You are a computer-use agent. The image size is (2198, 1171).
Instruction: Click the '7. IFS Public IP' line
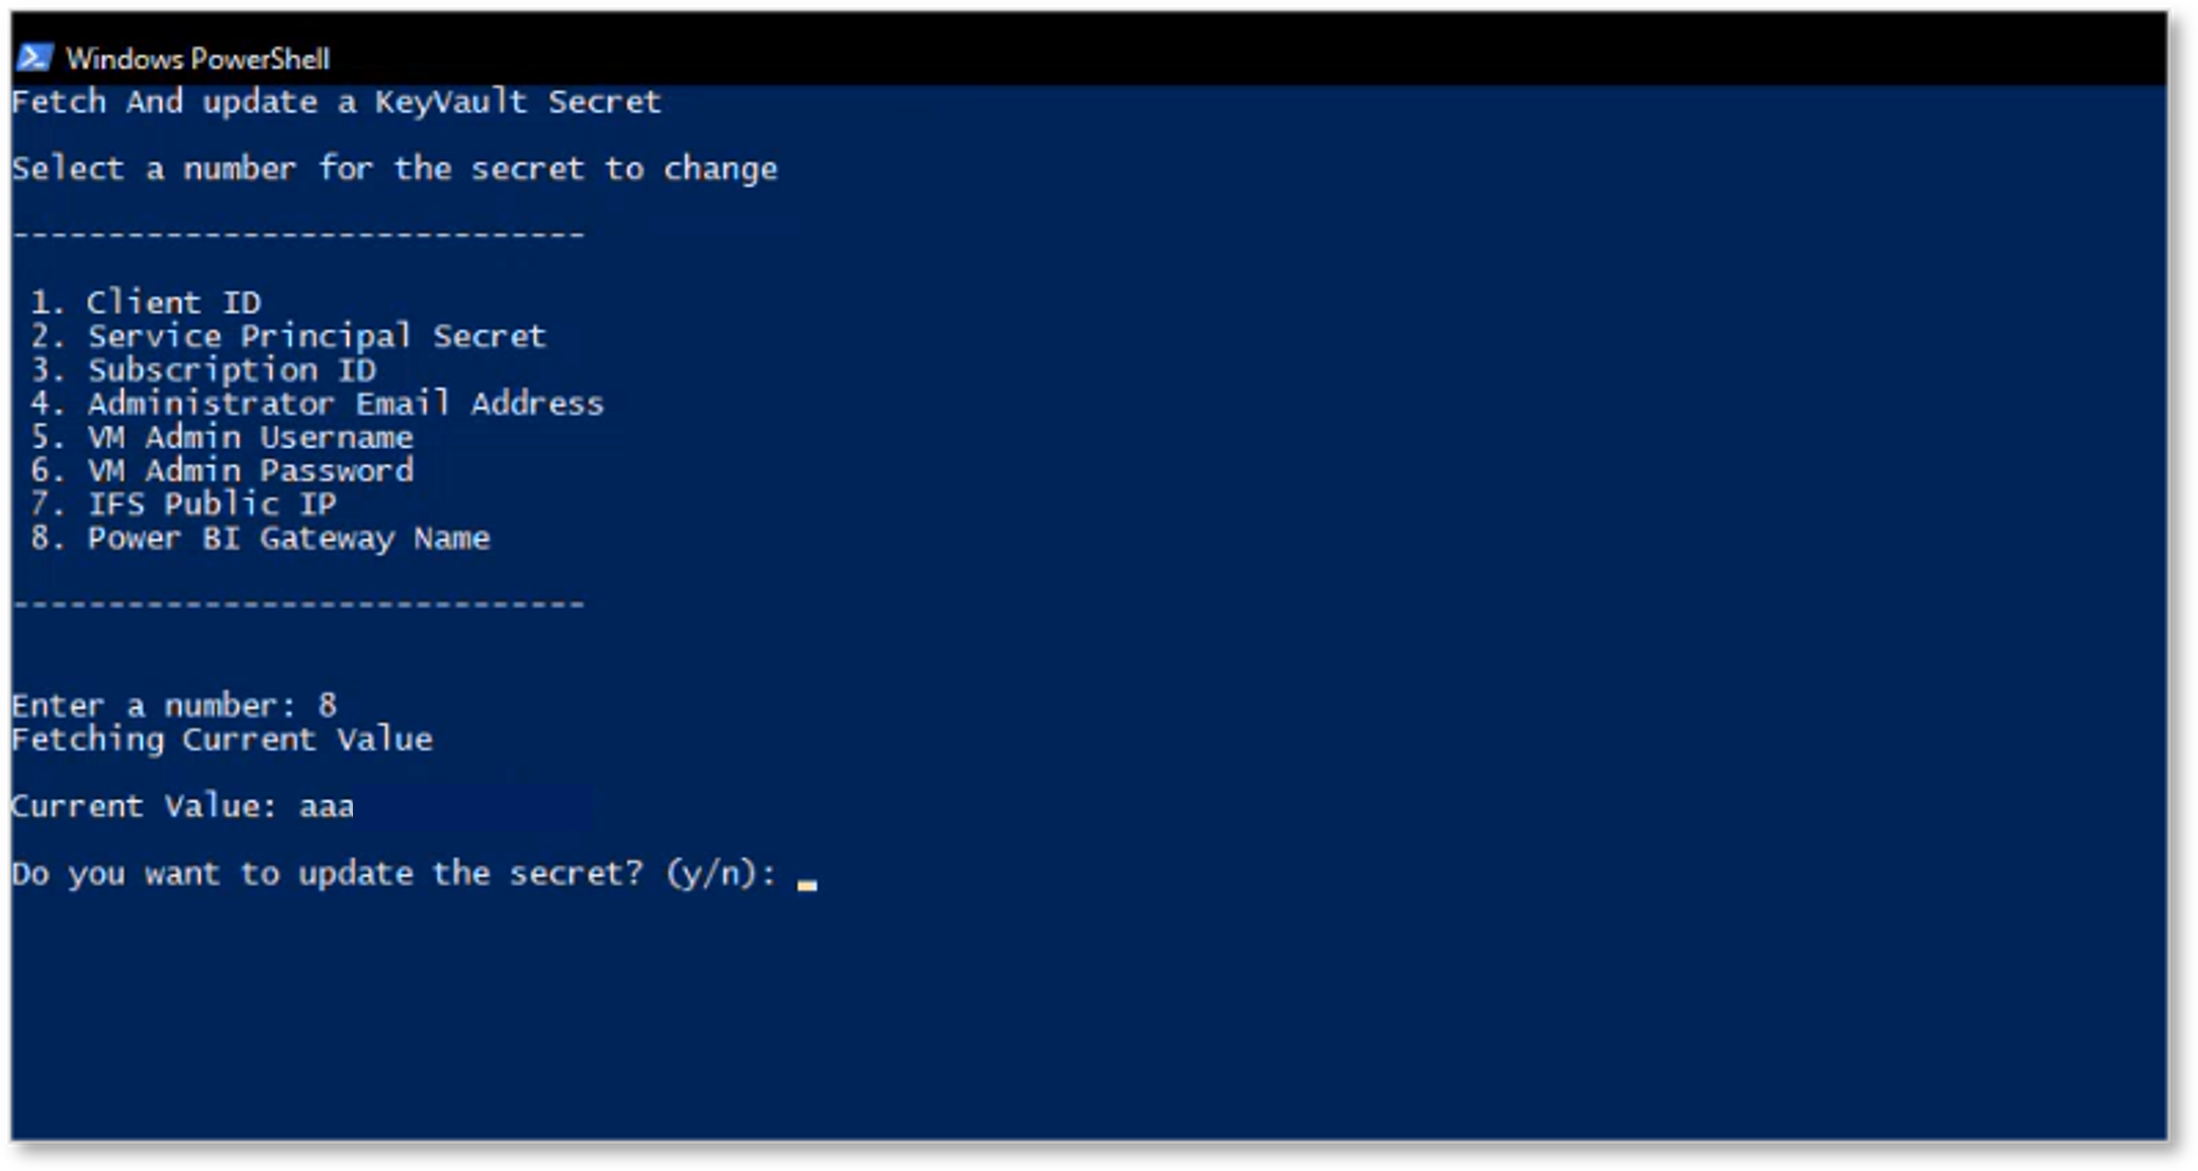184,504
